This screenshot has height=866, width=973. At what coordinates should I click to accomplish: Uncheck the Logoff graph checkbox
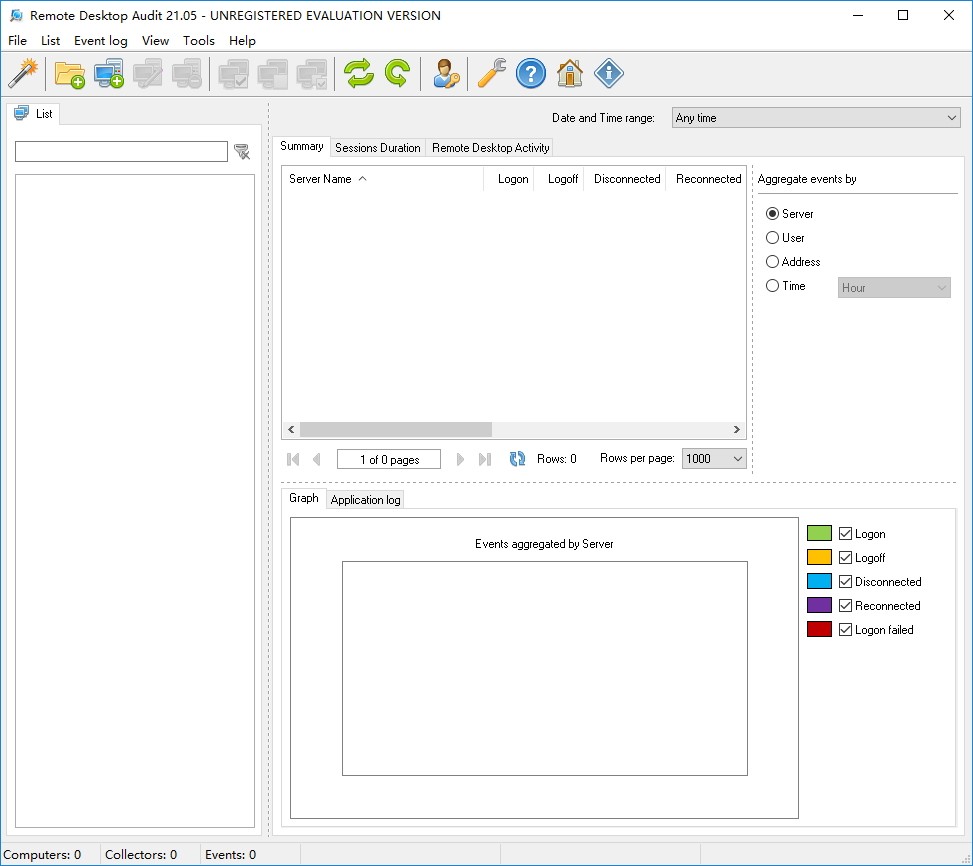click(x=845, y=558)
